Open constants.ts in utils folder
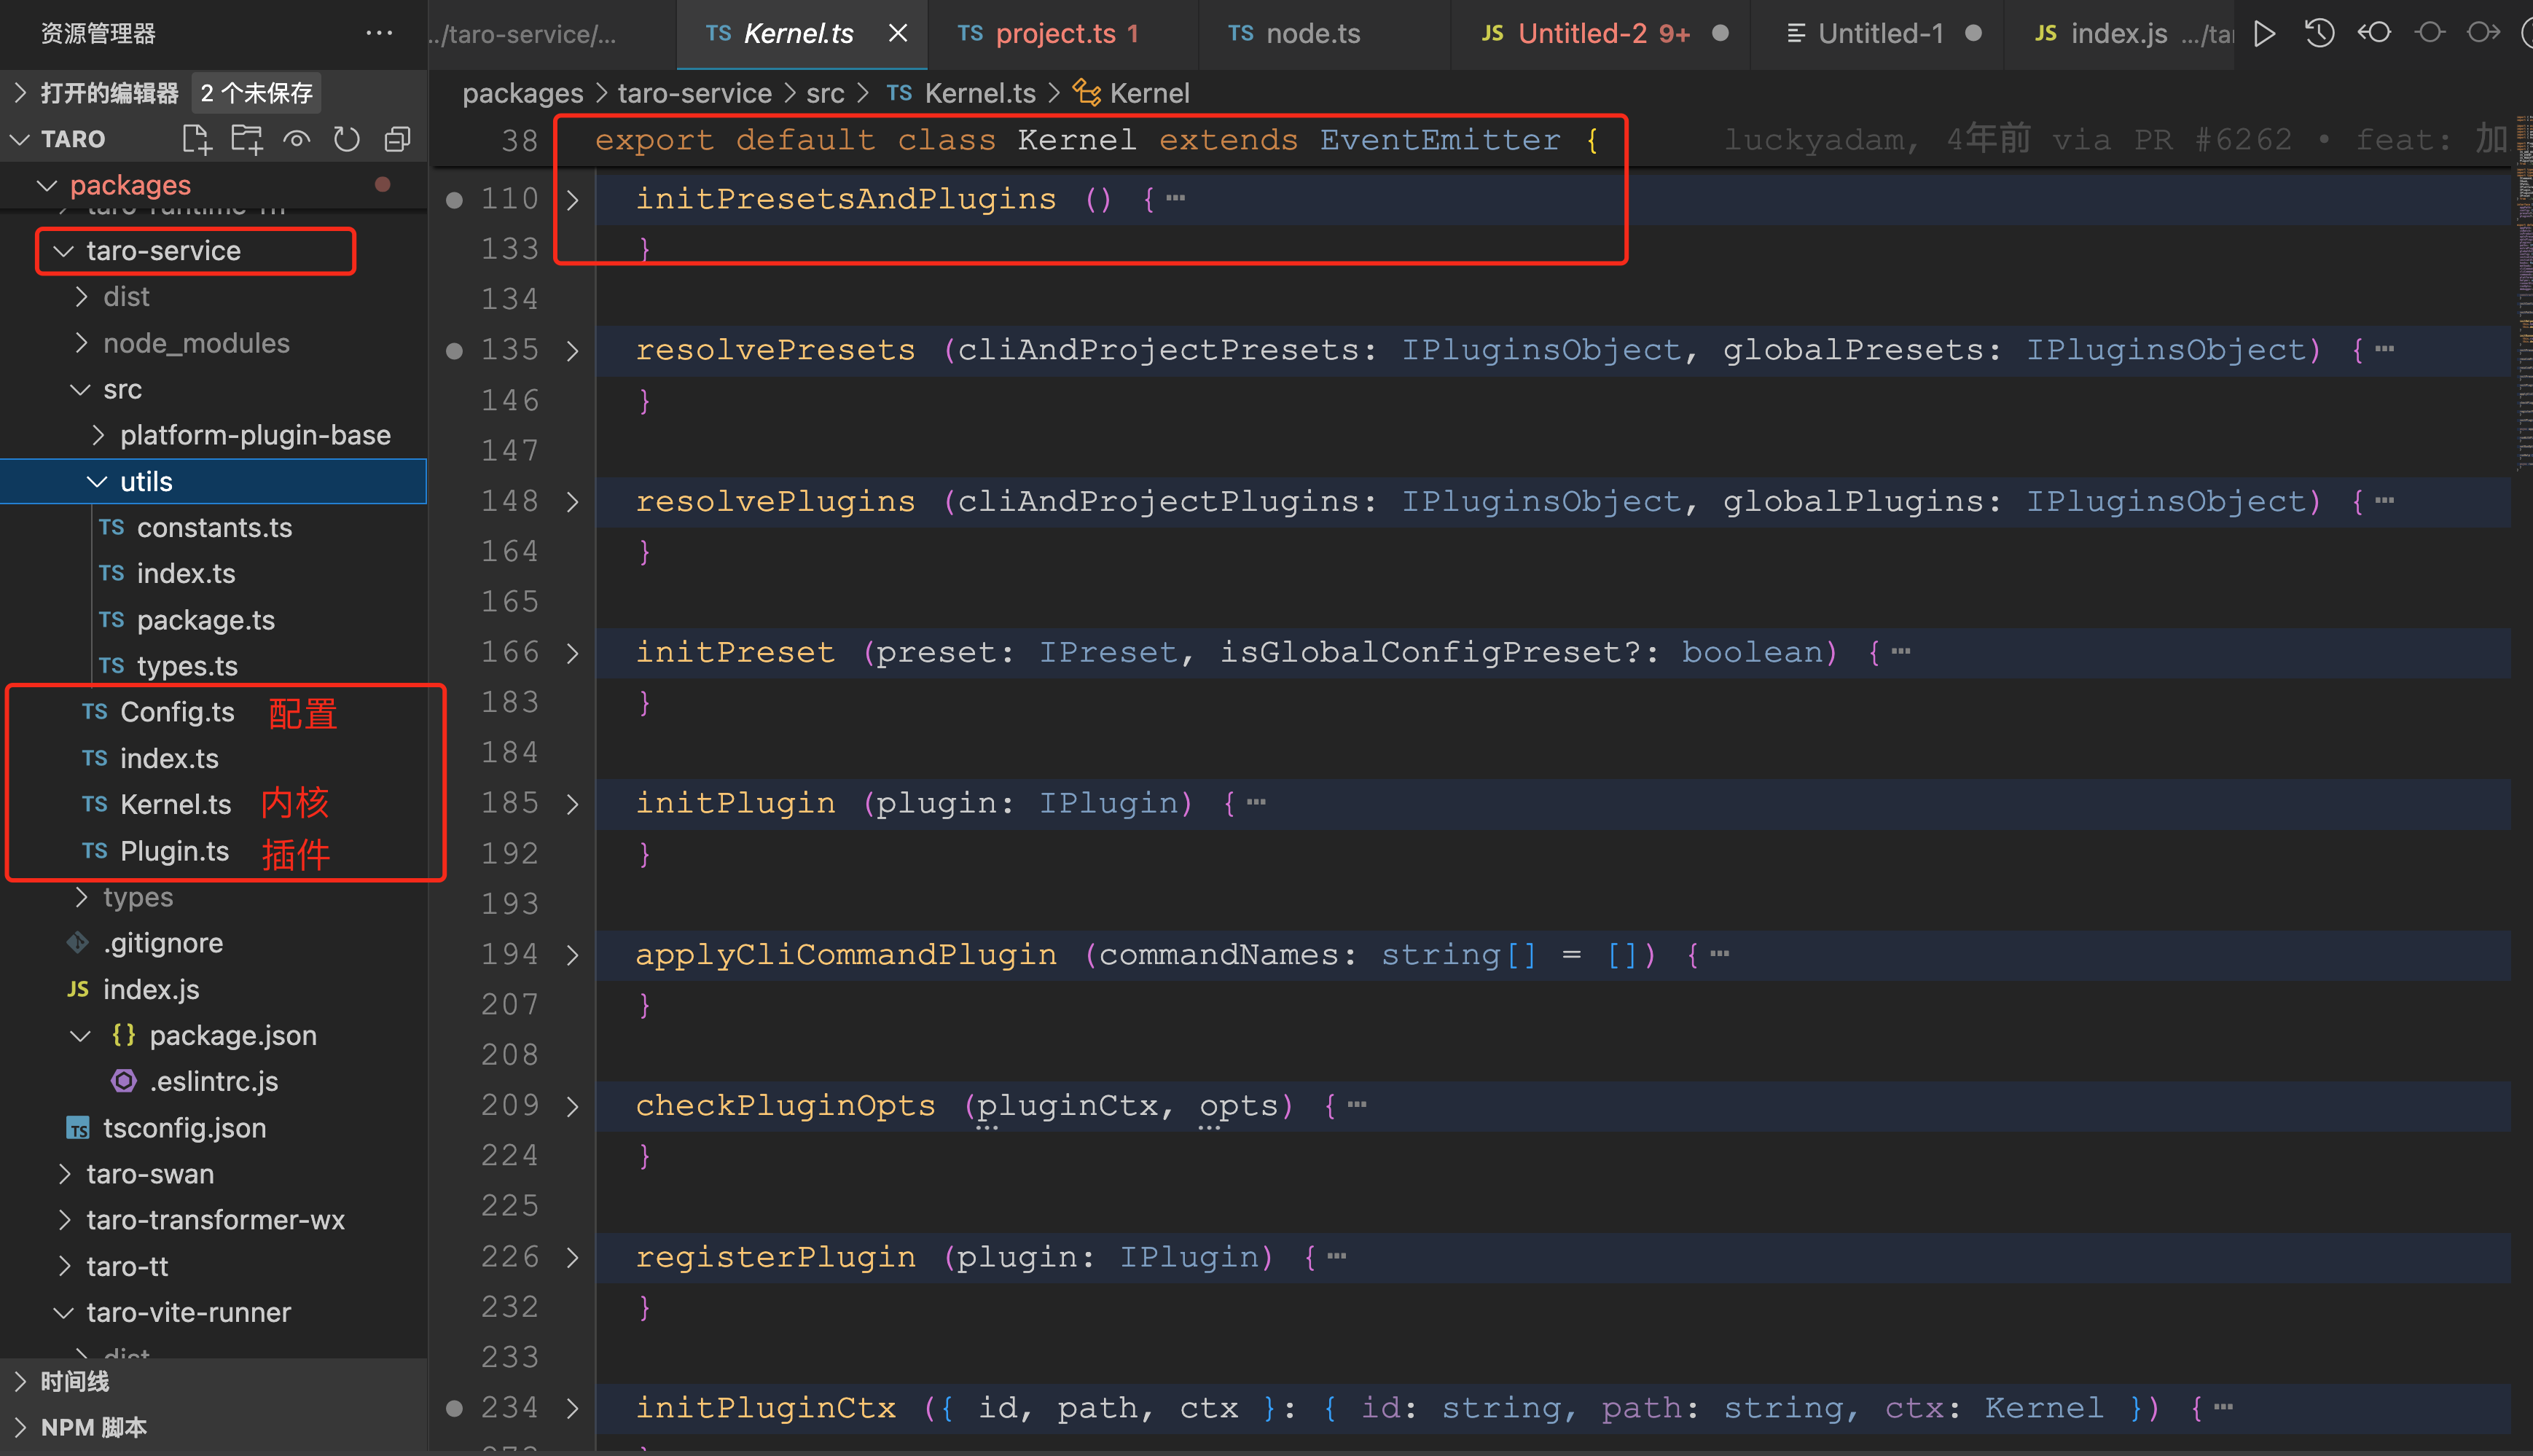The width and height of the screenshot is (2533, 1456). pyautogui.click(x=214, y=527)
